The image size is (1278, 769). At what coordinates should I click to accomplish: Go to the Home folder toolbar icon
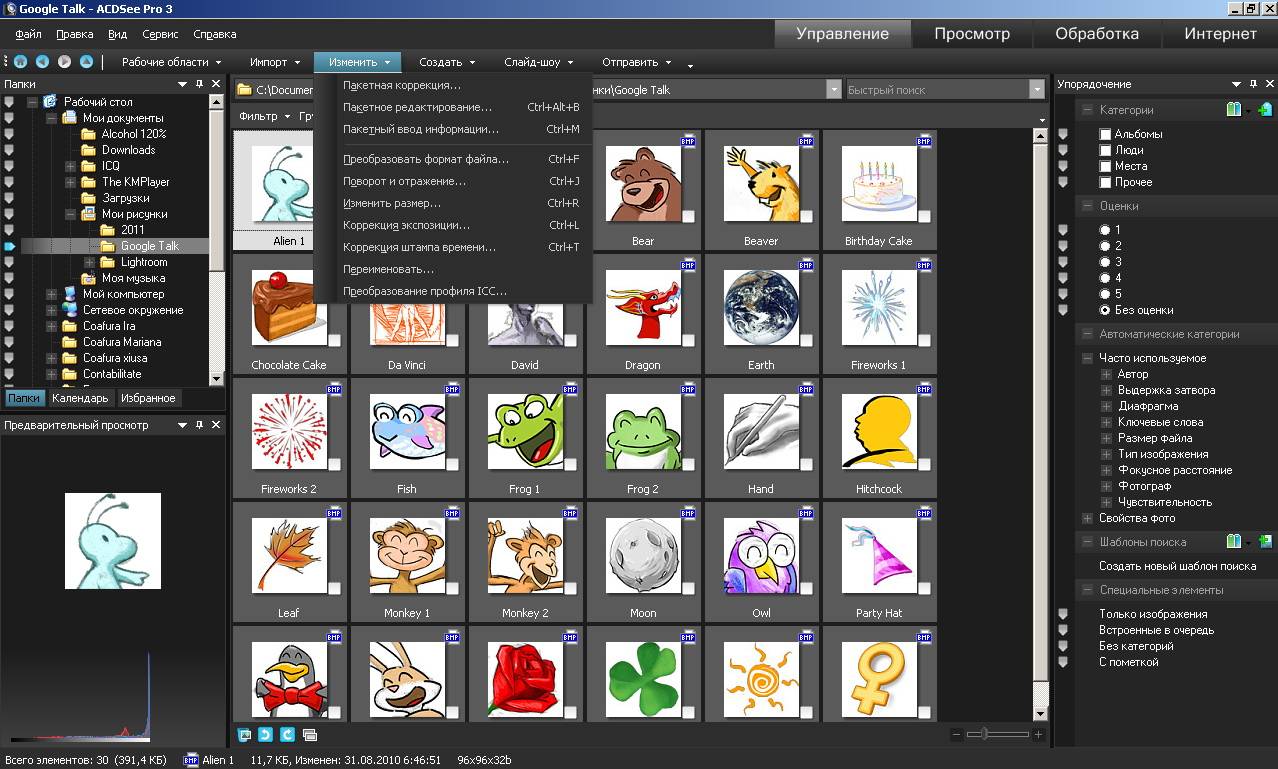point(20,62)
